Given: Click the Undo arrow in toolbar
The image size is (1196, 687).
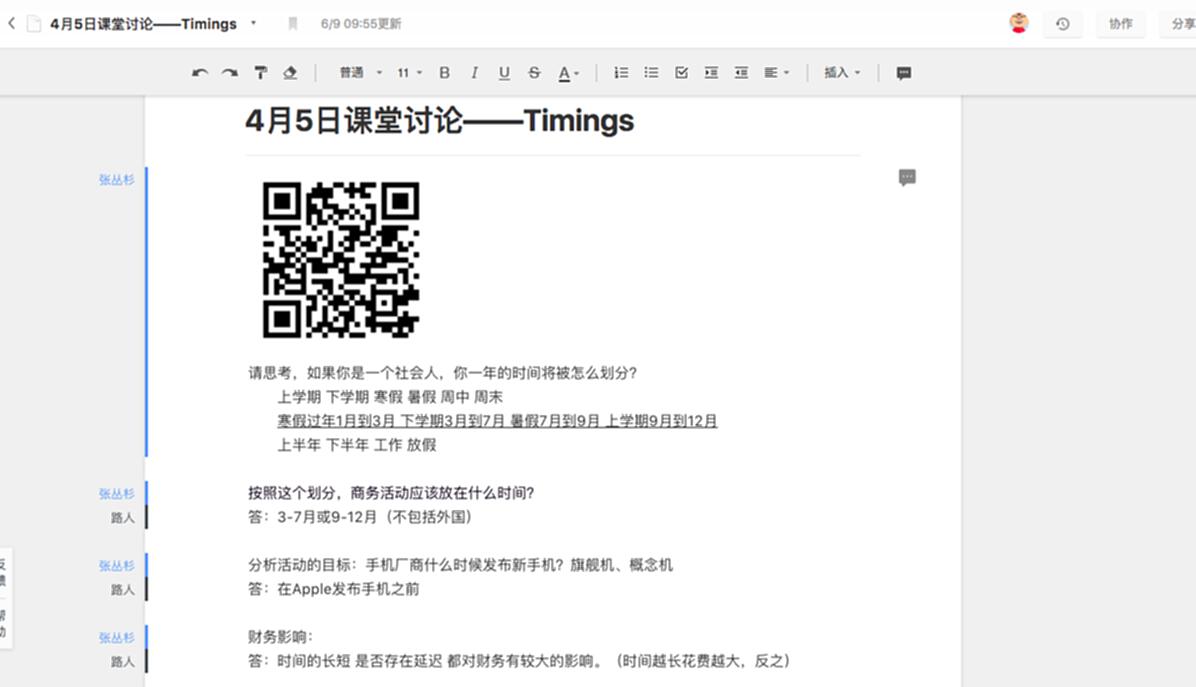Looking at the screenshot, I should coord(200,72).
